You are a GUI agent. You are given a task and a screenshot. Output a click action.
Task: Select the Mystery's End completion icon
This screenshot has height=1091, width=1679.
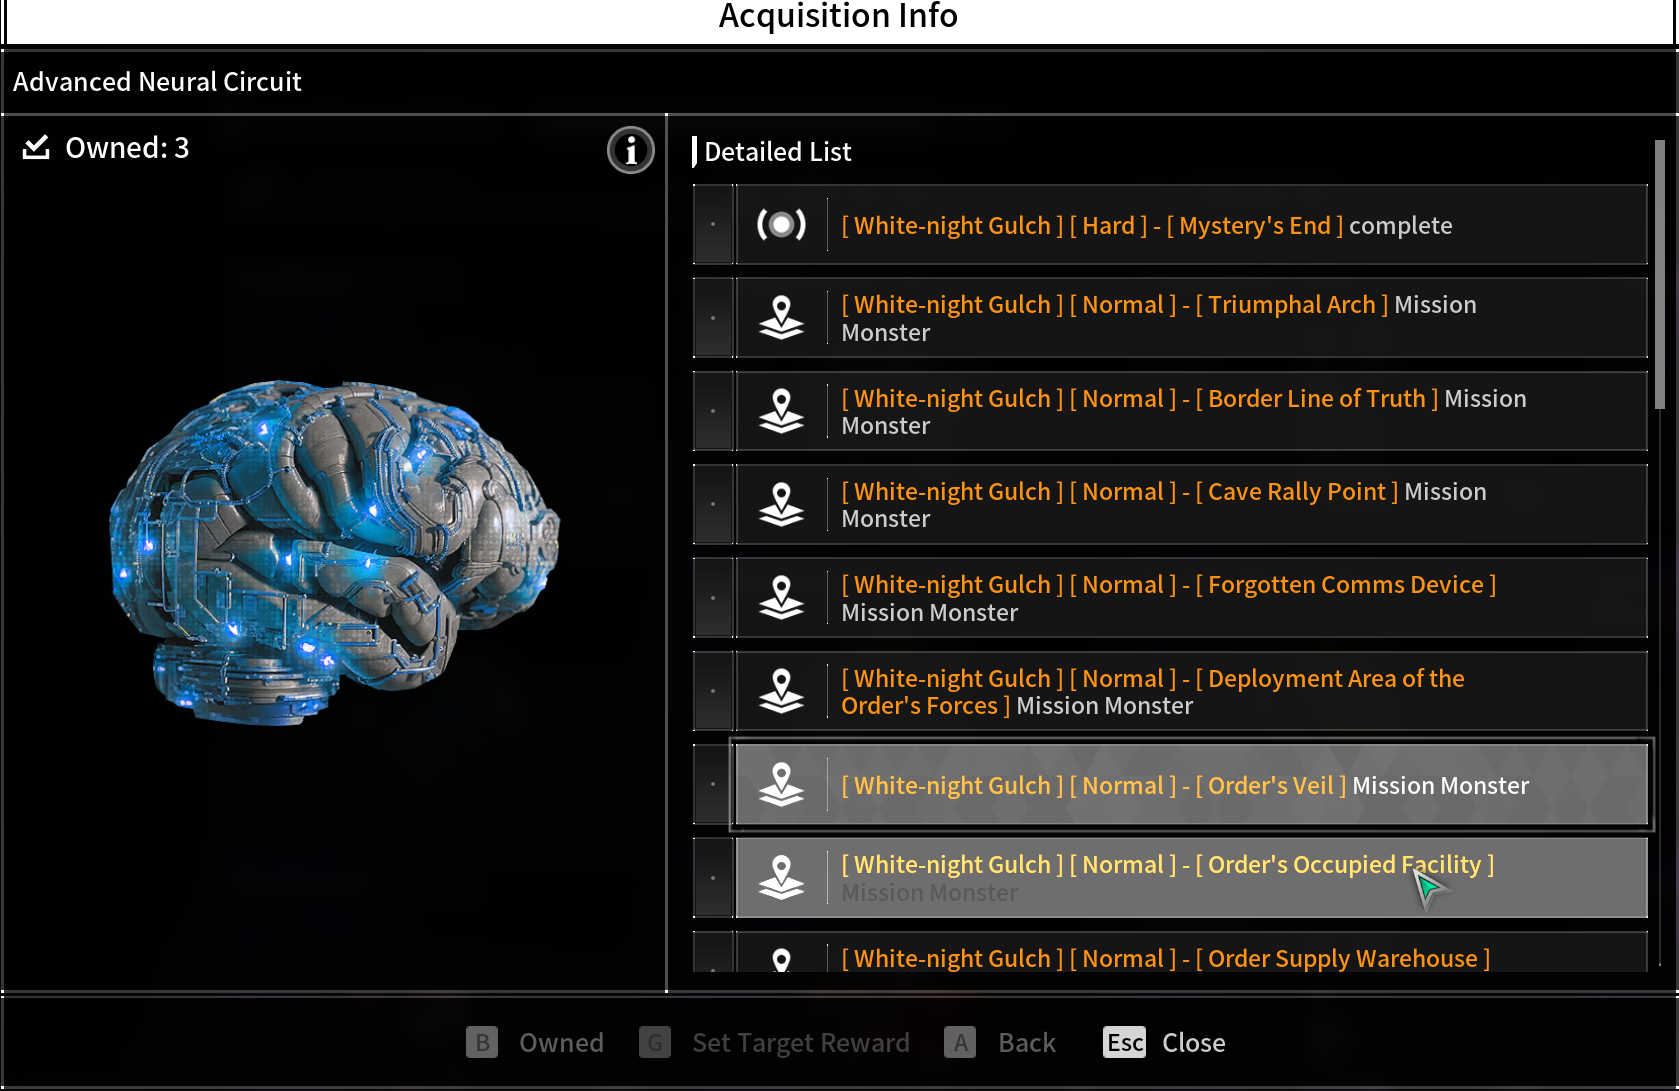781,224
